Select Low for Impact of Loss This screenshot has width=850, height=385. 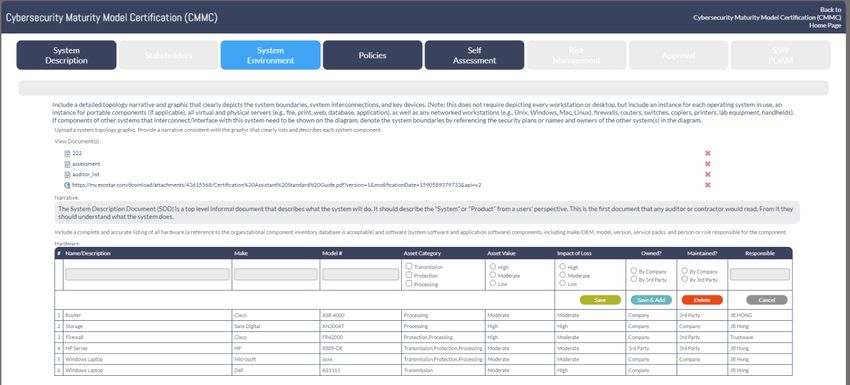[x=563, y=283]
